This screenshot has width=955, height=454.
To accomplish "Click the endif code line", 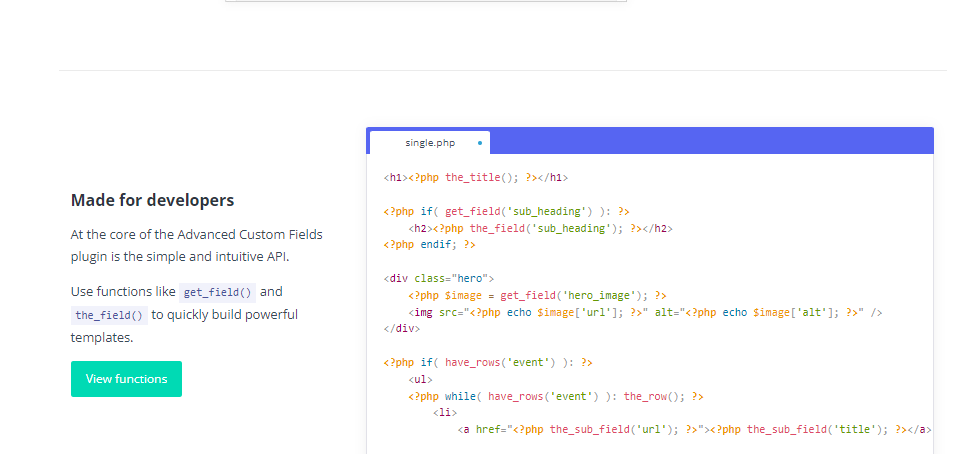I will click(429, 245).
